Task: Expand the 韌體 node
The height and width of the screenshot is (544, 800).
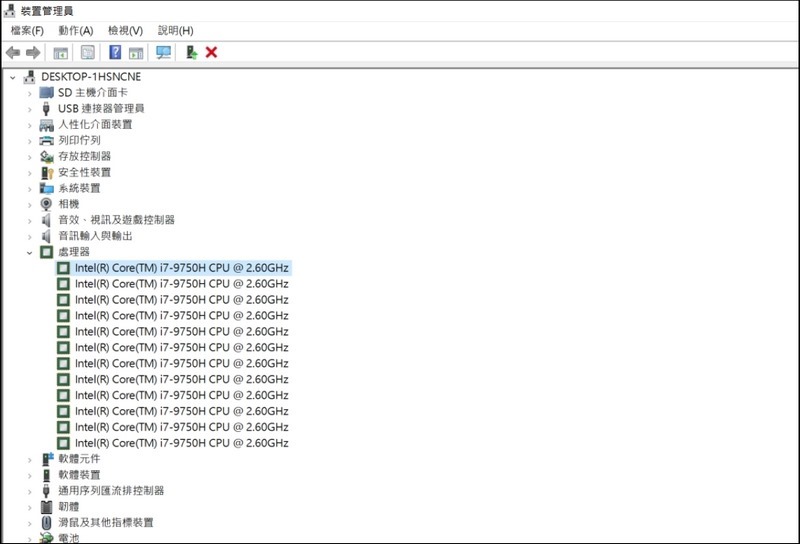Action: pyautogui.click(x=29, y=507)
